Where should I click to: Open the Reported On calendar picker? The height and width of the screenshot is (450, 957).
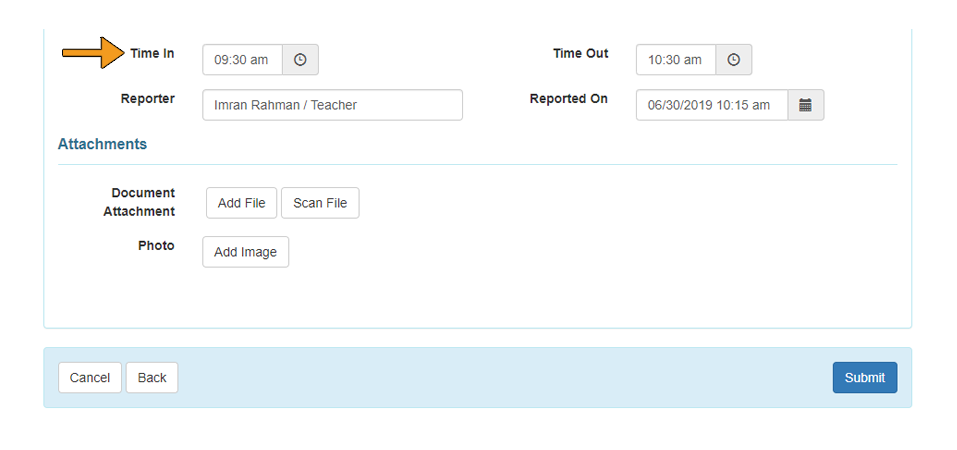click(x=806, y=105)
